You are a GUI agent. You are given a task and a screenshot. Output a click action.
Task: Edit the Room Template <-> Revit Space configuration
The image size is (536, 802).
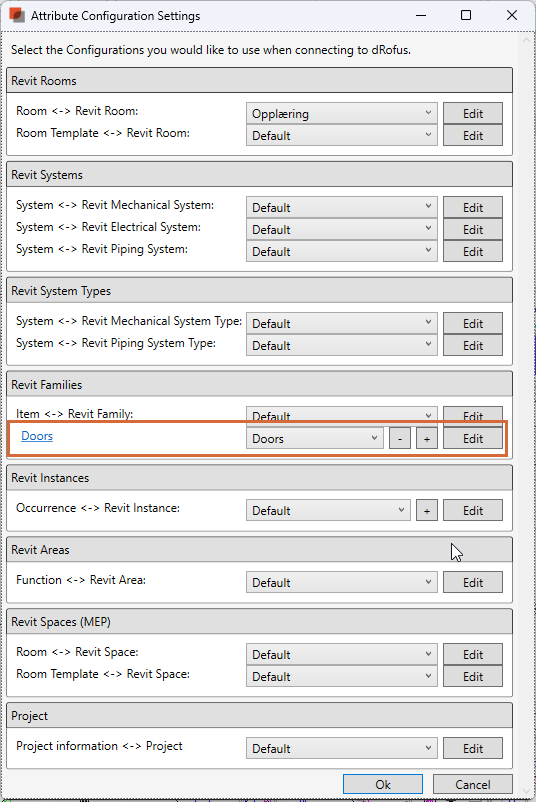(473, 677)
